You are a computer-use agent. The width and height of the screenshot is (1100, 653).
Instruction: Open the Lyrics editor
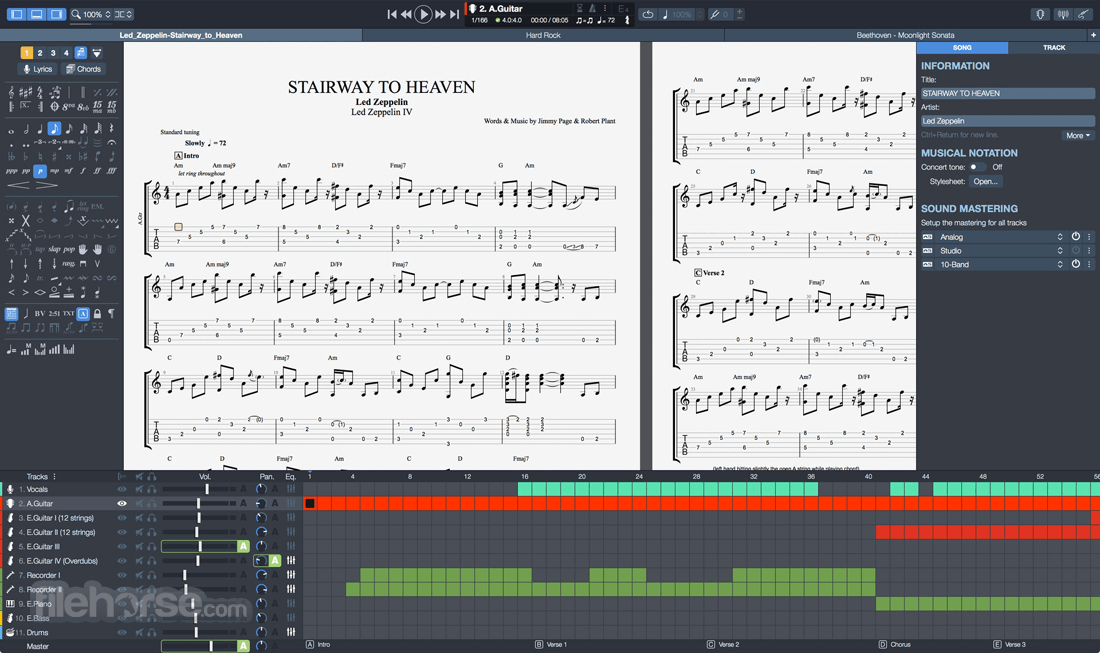pyautogui.click(x=37, y=69)
